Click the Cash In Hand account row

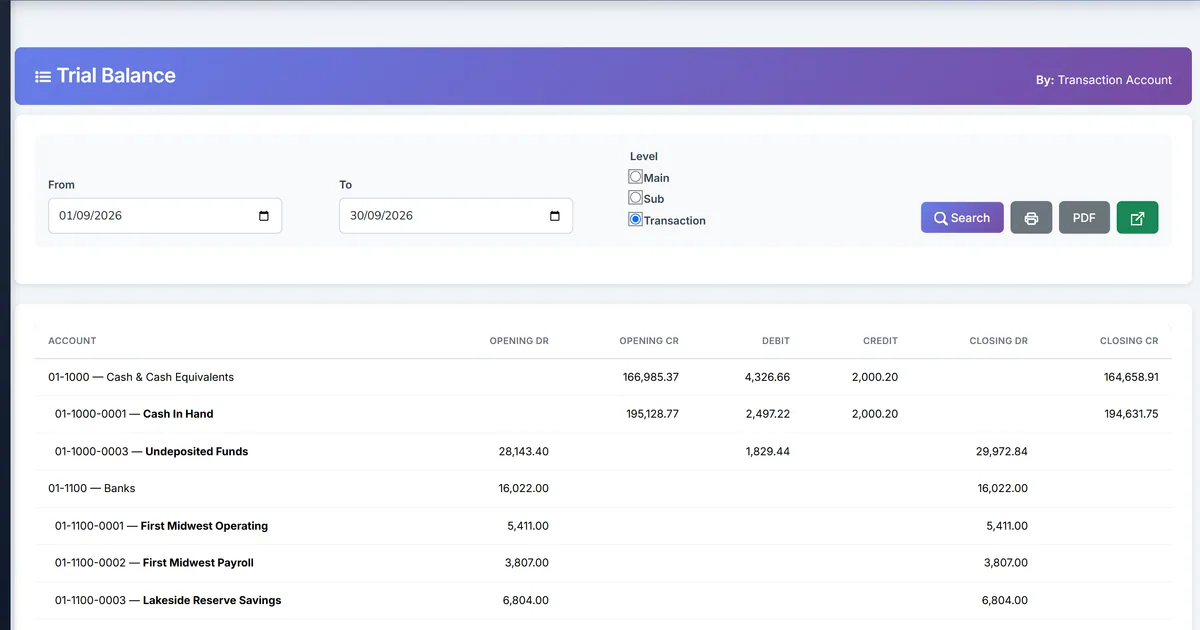click(603, 414)
